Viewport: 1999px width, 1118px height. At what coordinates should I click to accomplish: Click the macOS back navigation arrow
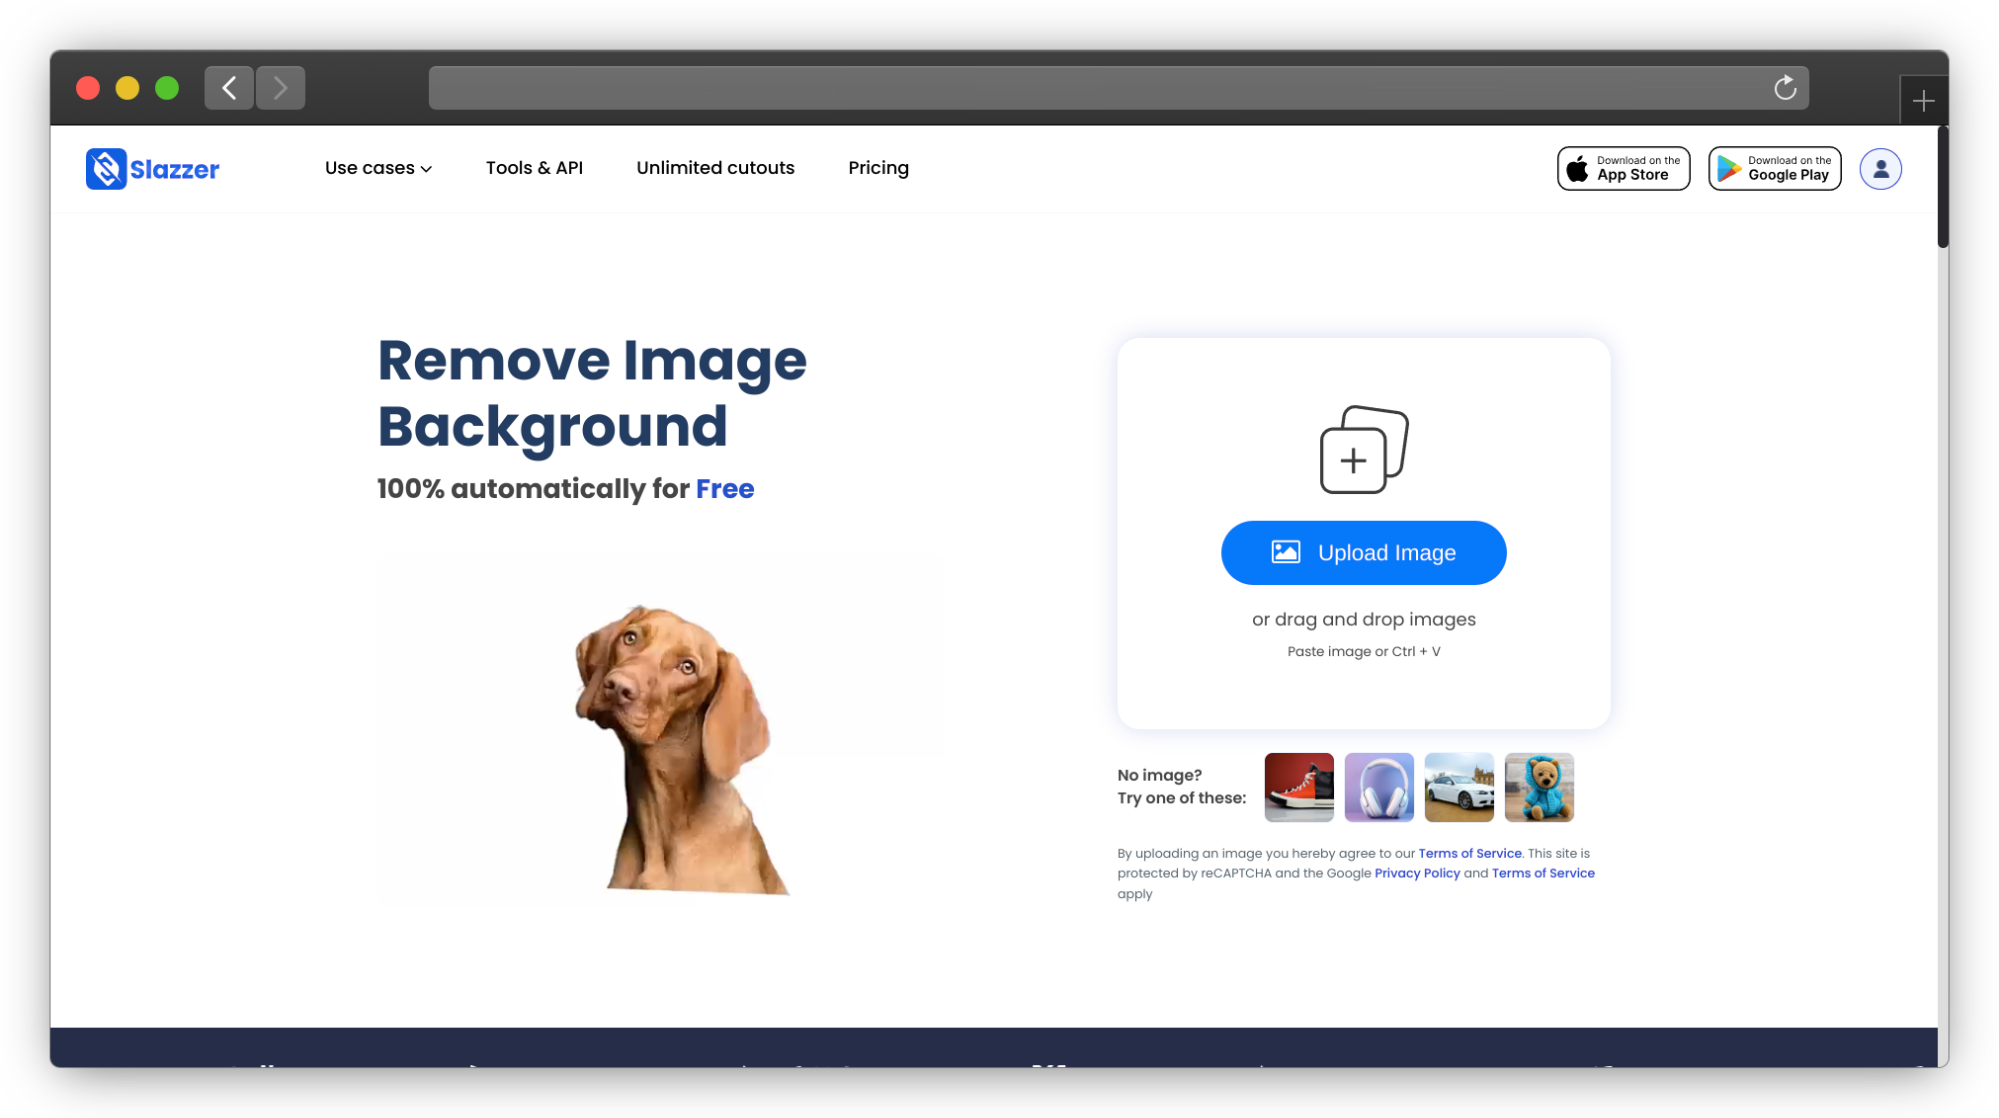[x=228, y=87]
